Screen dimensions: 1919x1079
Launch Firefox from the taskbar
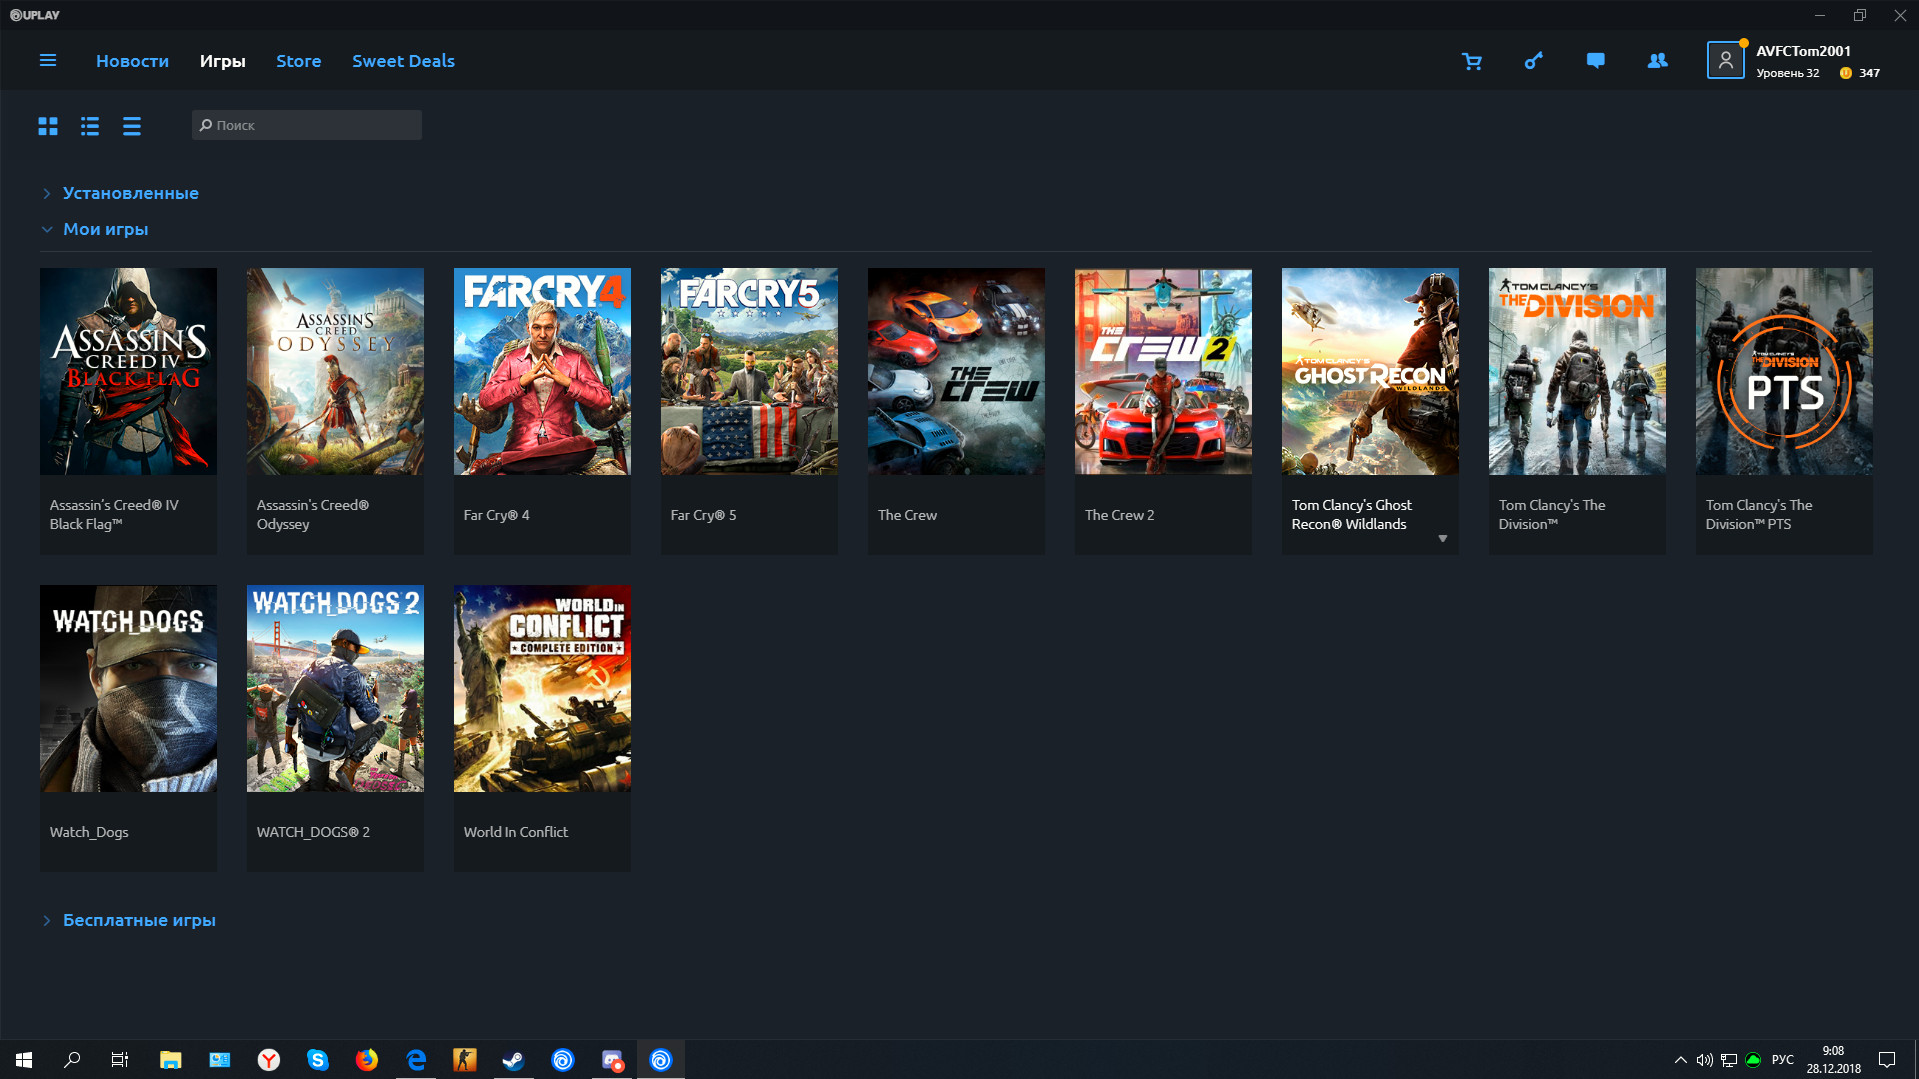[367, 1060]
